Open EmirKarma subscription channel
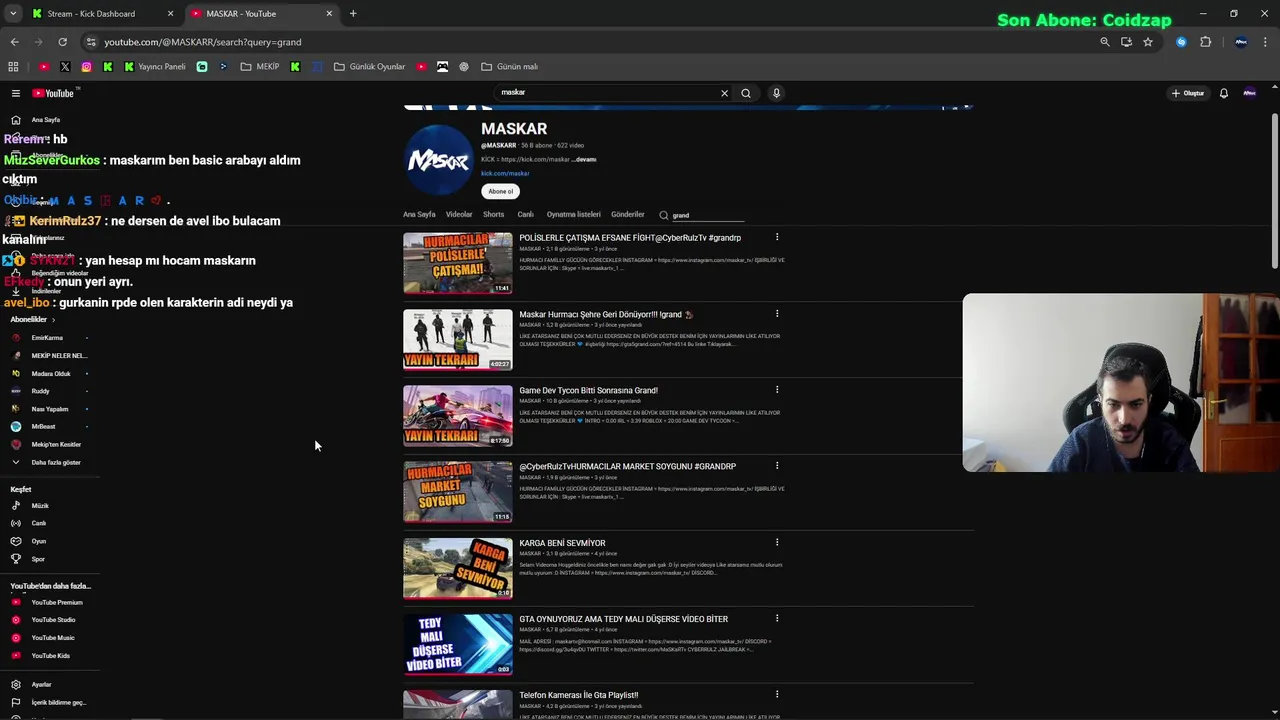This screenshot has width=1280, height=720. coord(47,338)
